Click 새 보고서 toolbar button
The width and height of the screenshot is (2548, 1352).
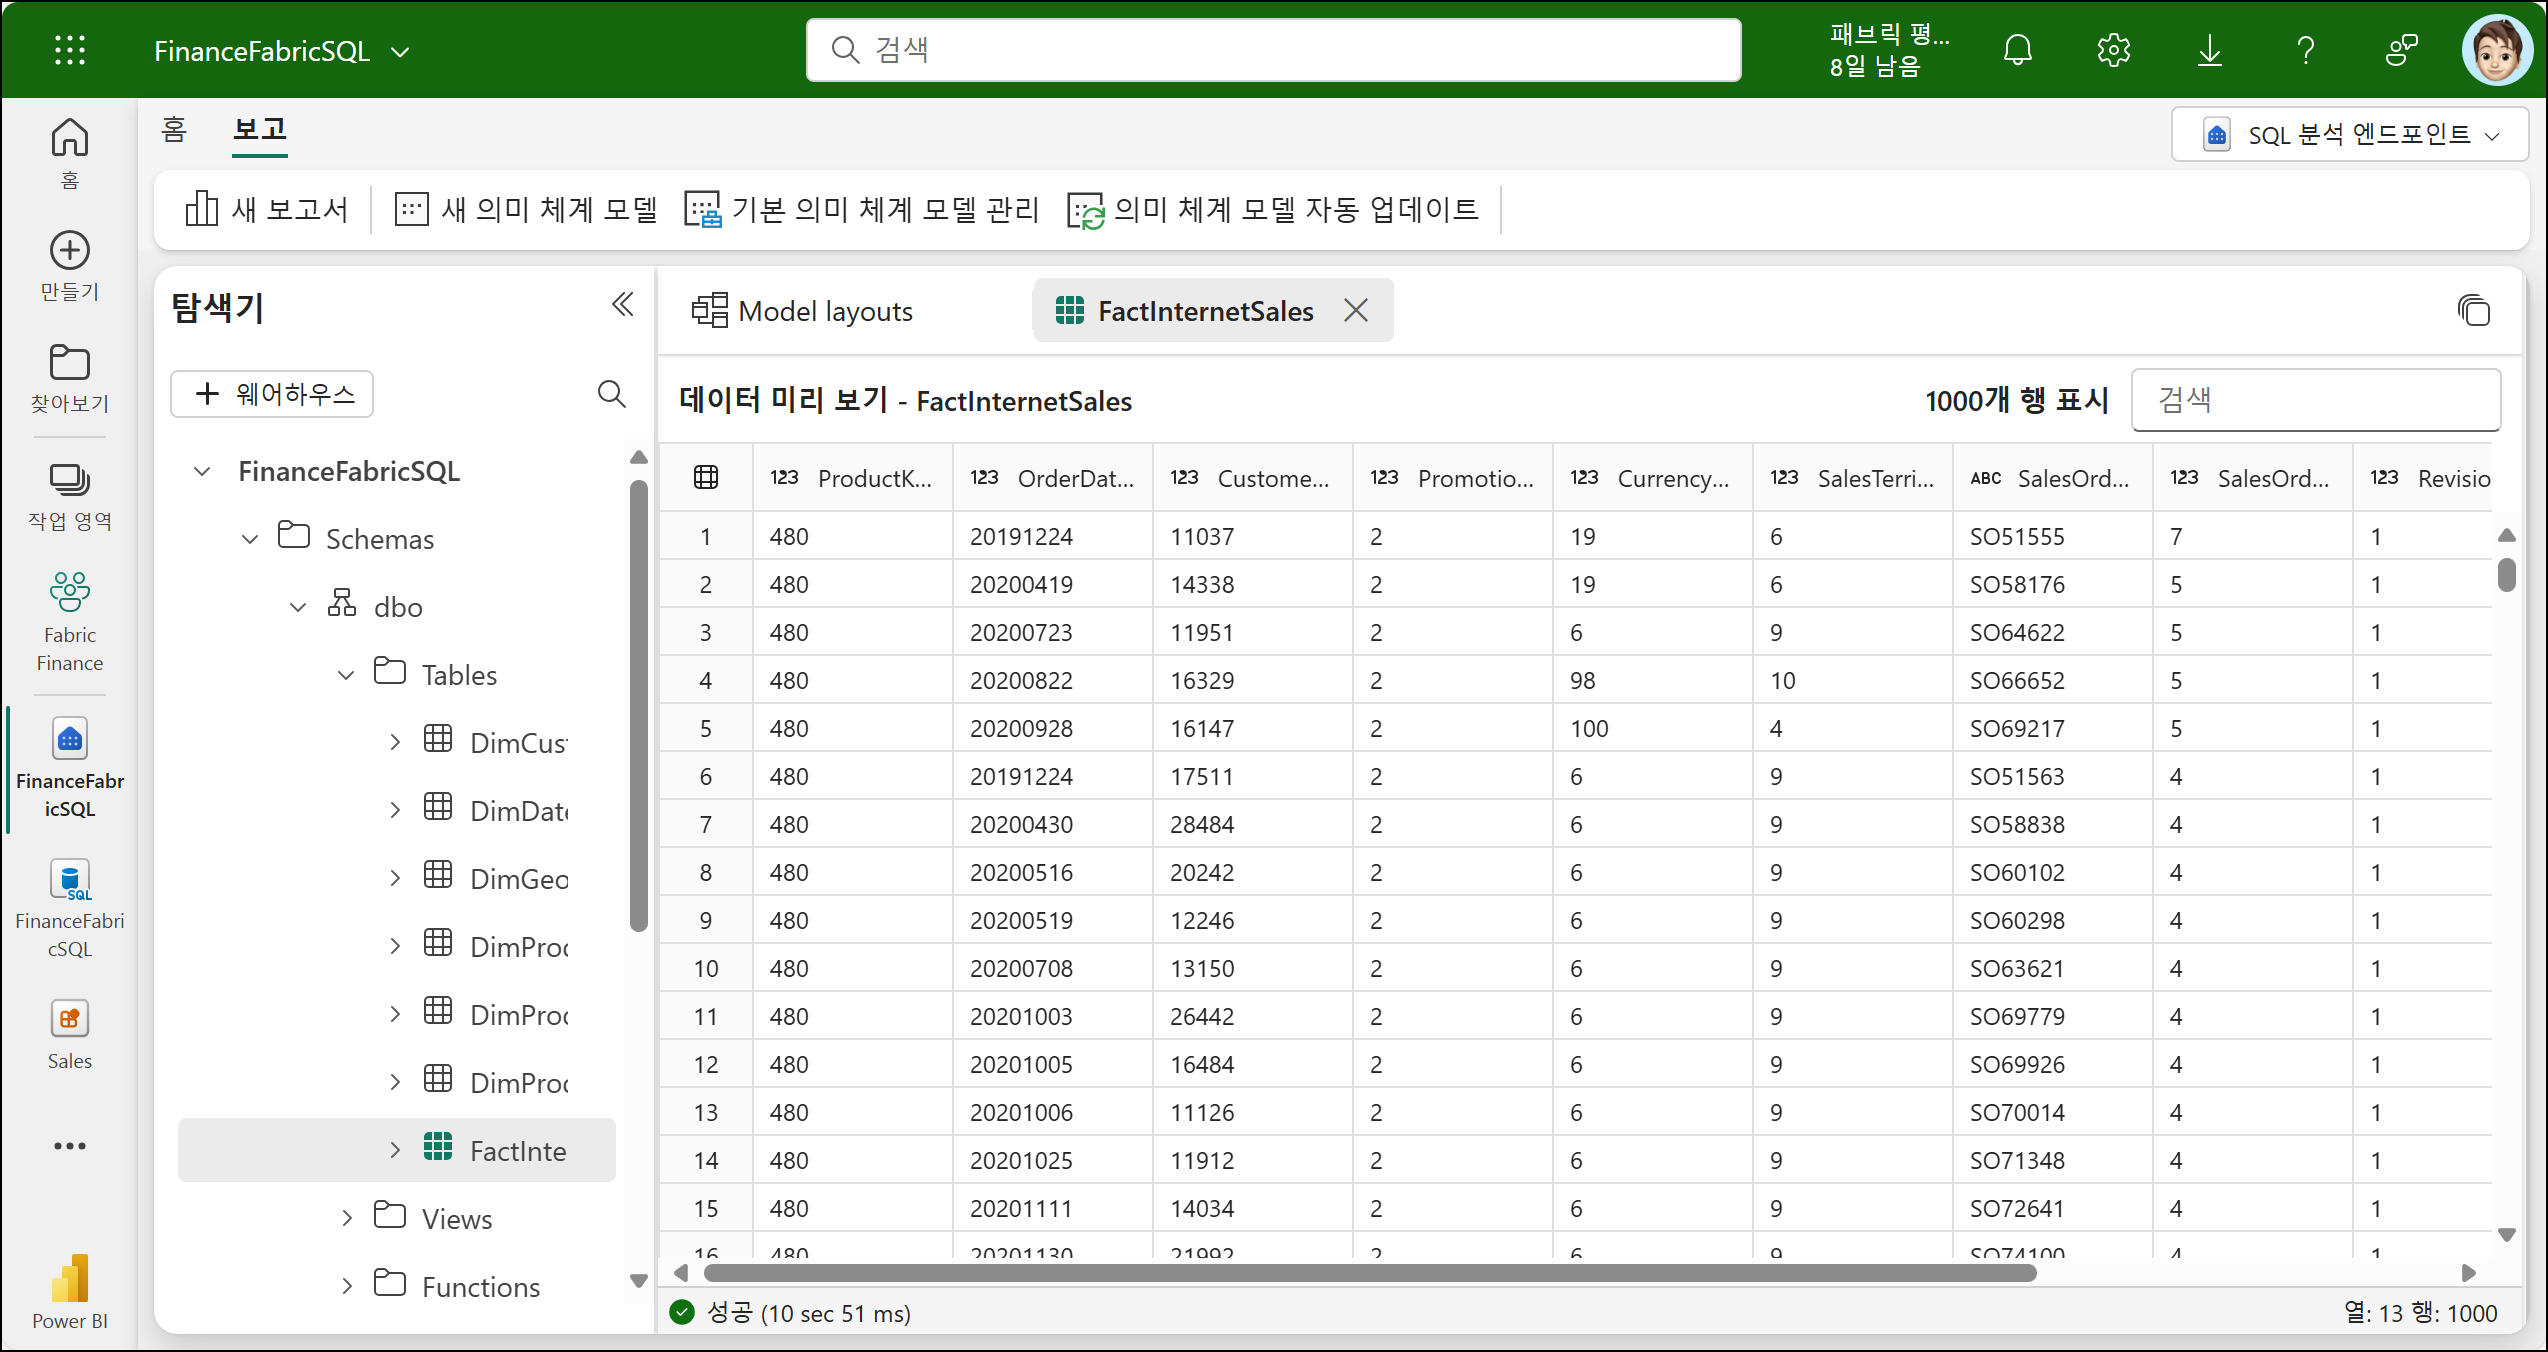(267, 209)
